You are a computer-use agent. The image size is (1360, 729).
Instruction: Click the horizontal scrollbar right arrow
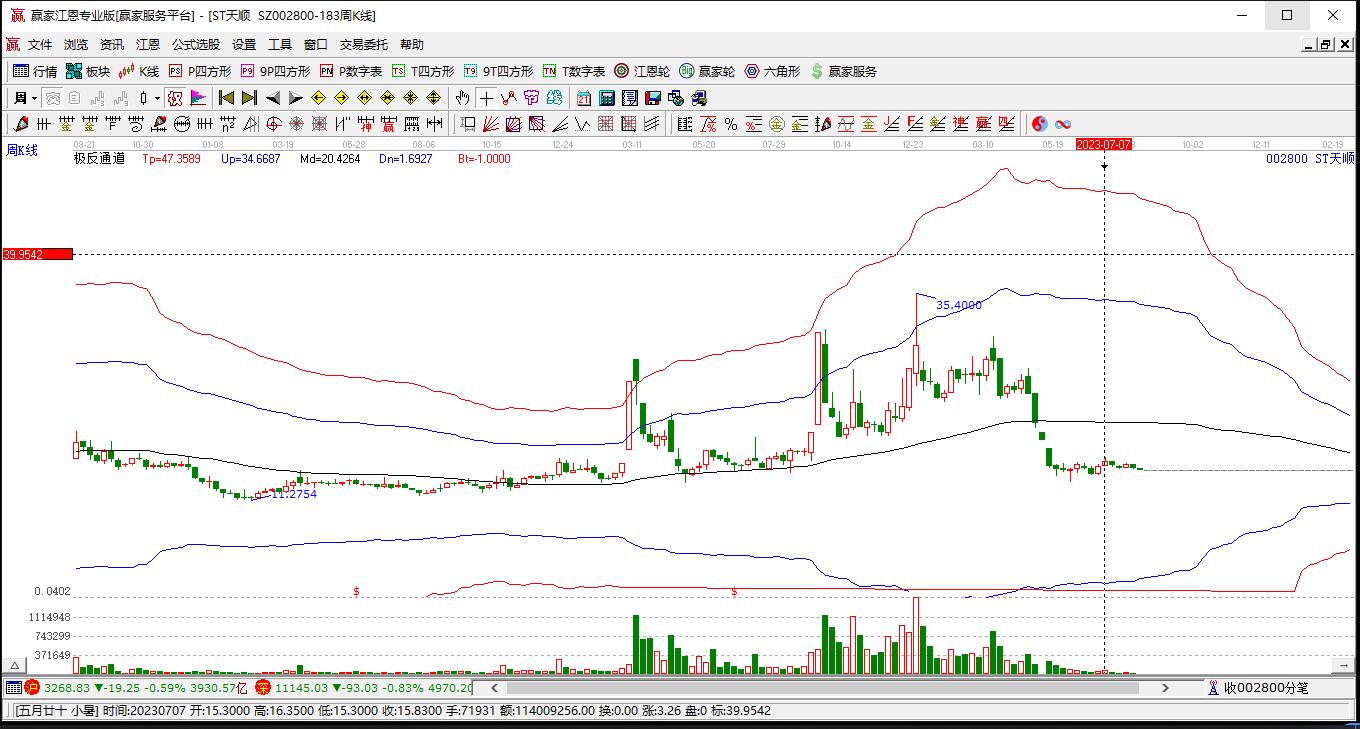[1165, 688]
